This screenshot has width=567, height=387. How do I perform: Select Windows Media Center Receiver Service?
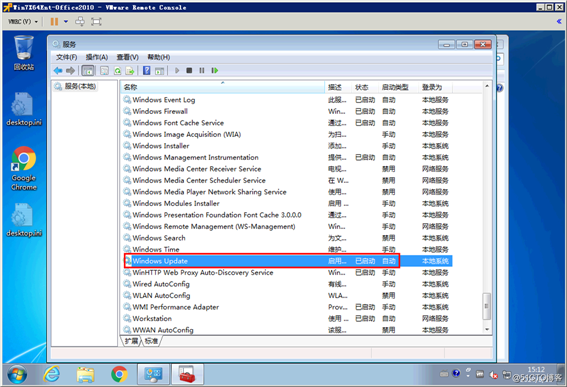[x=287, y=169]
